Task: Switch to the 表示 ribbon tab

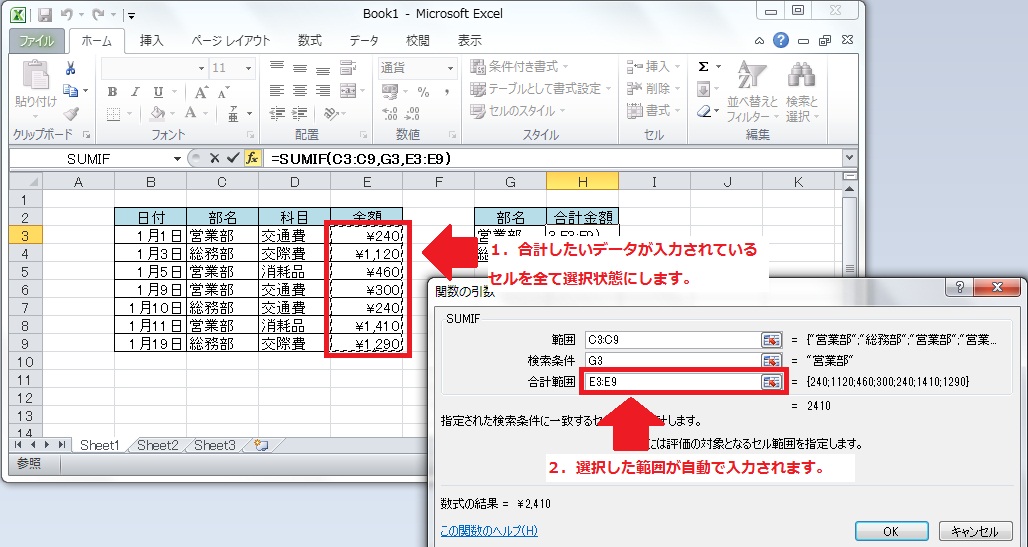Action: coord(469,41)
